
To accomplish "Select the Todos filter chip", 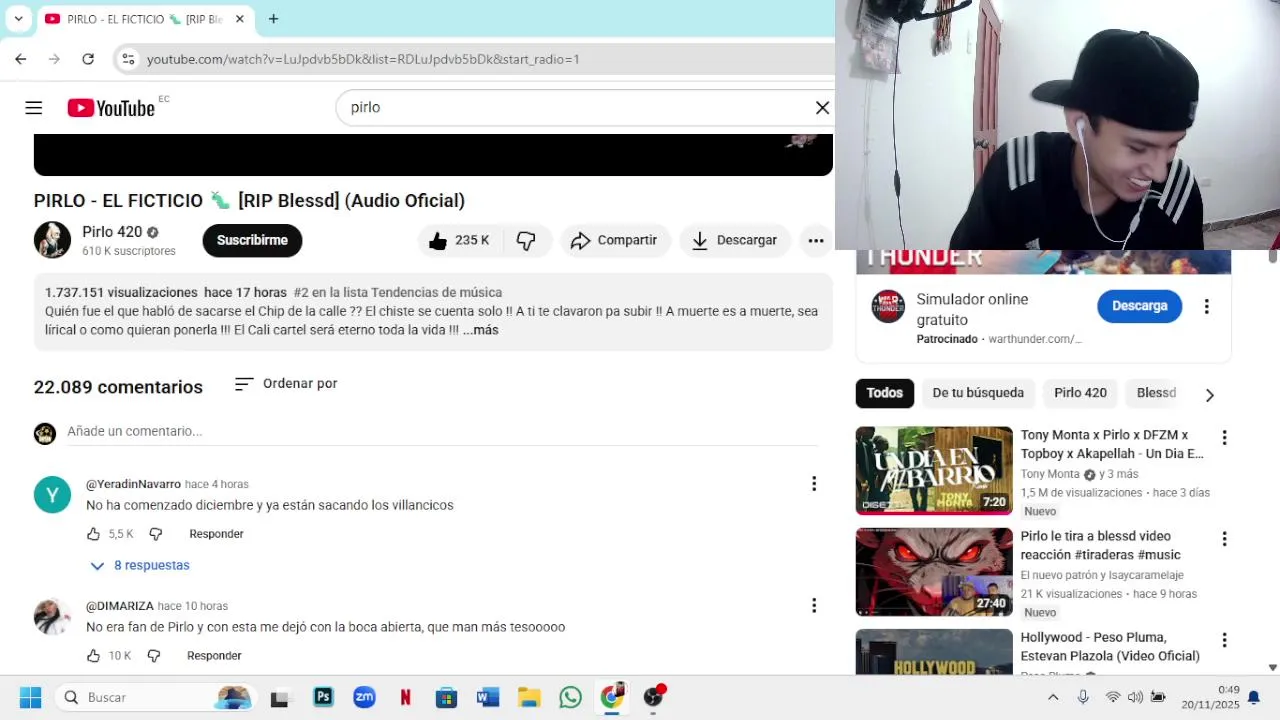I will point(884,393).
